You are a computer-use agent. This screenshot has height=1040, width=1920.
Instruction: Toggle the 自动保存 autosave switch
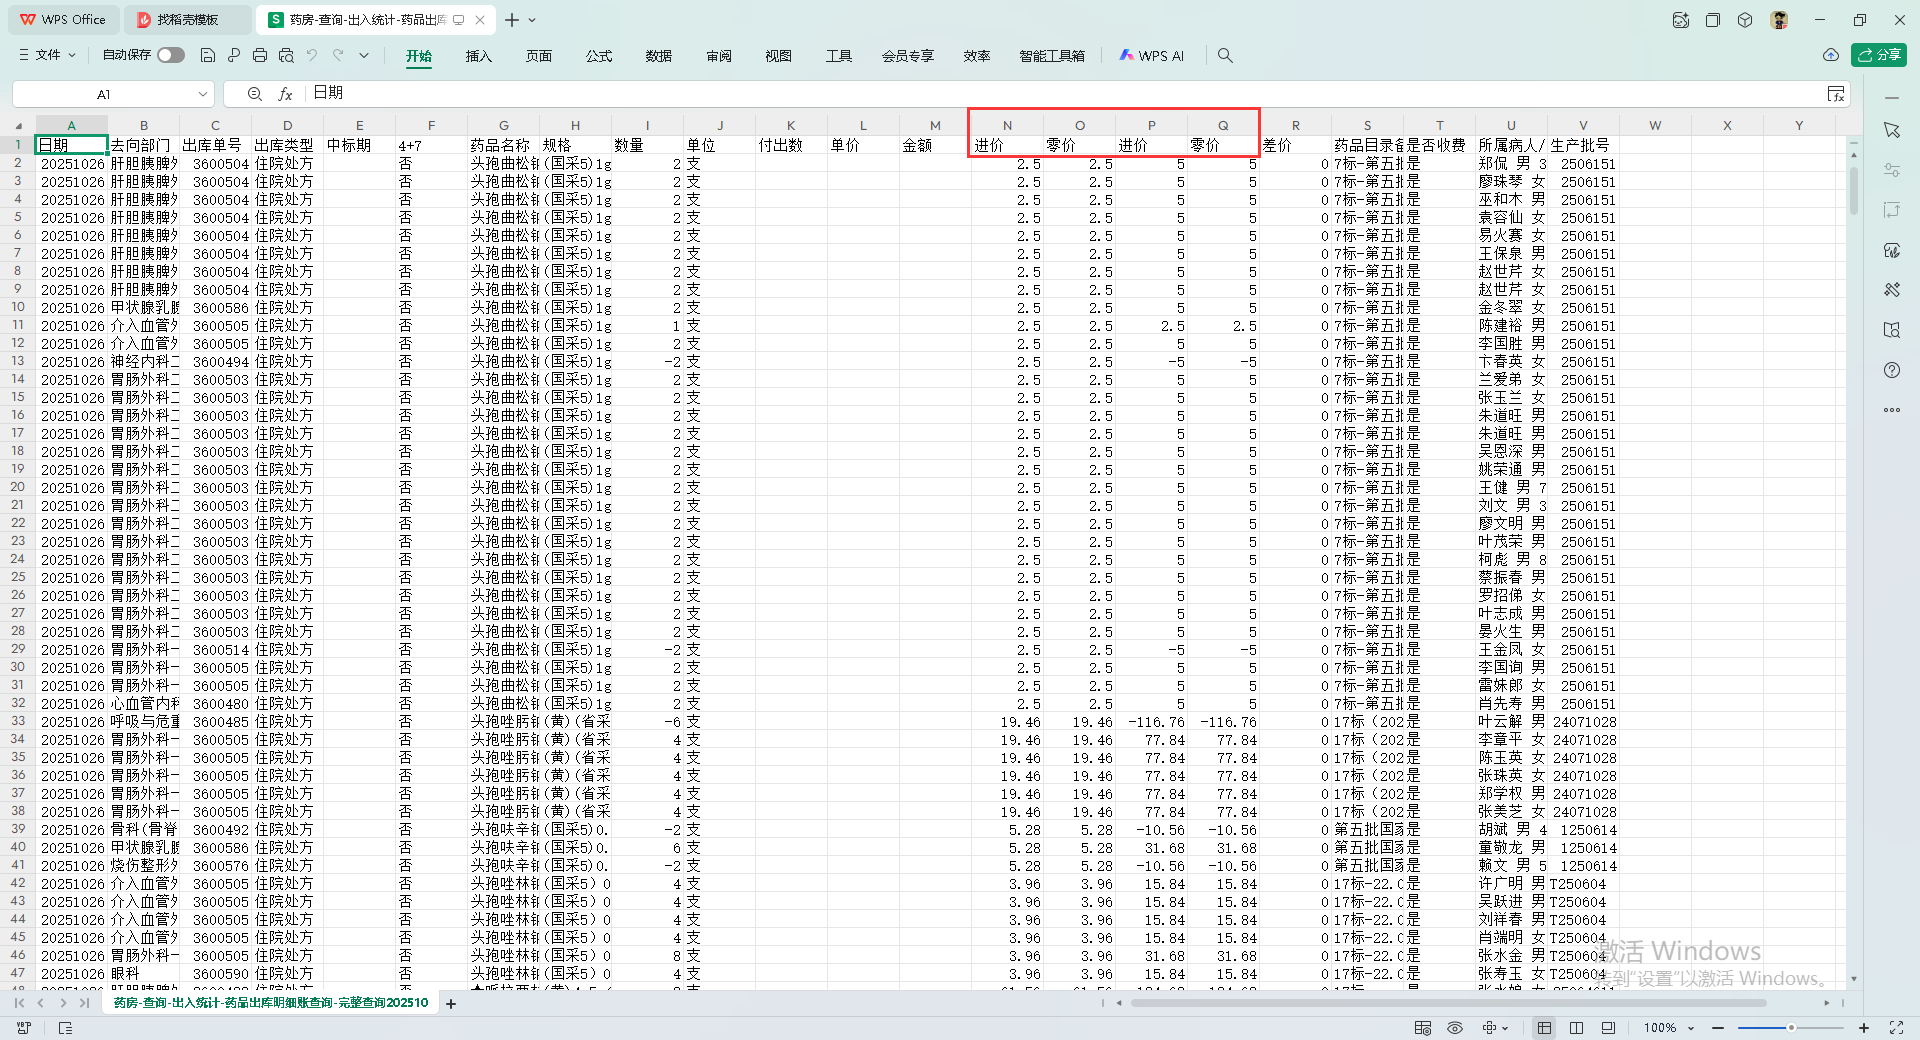pyautogui.click(x=171, y=56)
